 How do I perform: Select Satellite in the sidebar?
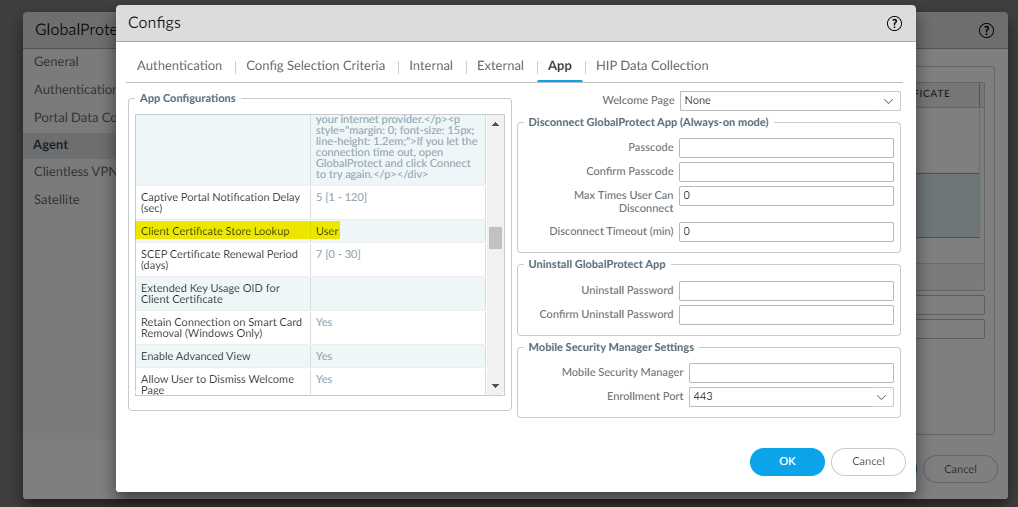click(x=56, y=199)
